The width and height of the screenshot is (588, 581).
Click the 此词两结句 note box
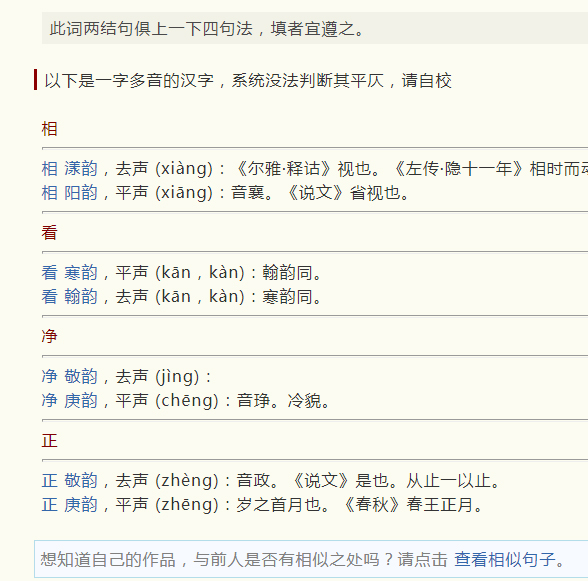(315, 28)
